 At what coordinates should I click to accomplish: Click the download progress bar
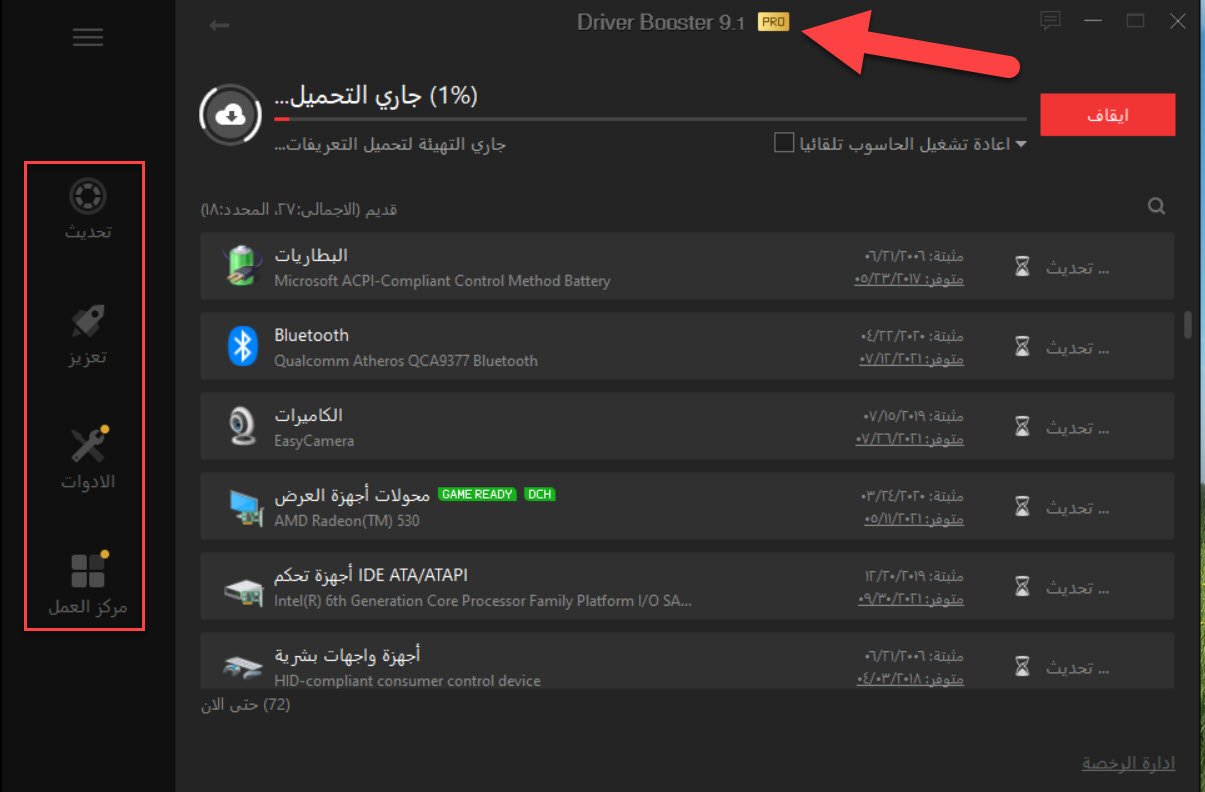tap(650, 119)
